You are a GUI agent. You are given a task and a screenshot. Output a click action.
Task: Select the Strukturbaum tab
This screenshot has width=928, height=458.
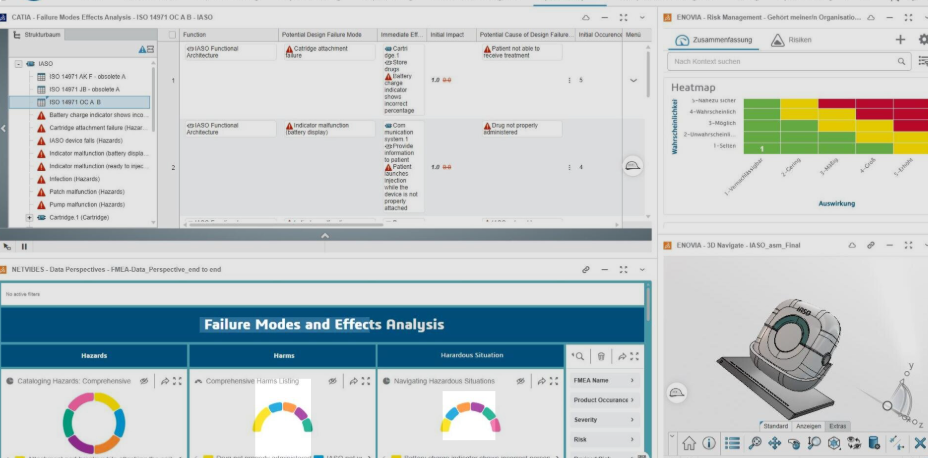tap(37, 35)
